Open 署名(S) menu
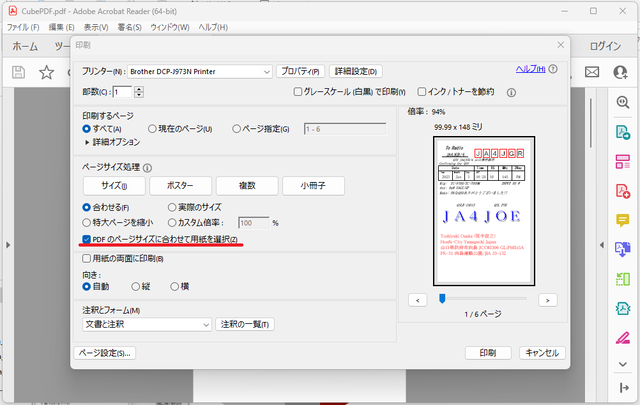This screenshot has height=405, width=640. [x=129, y=27]
